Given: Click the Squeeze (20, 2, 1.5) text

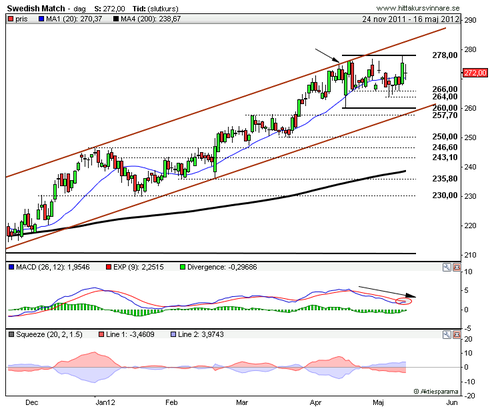Looking at the screenshot, I should pyautogui.click(x=49, y=334).
